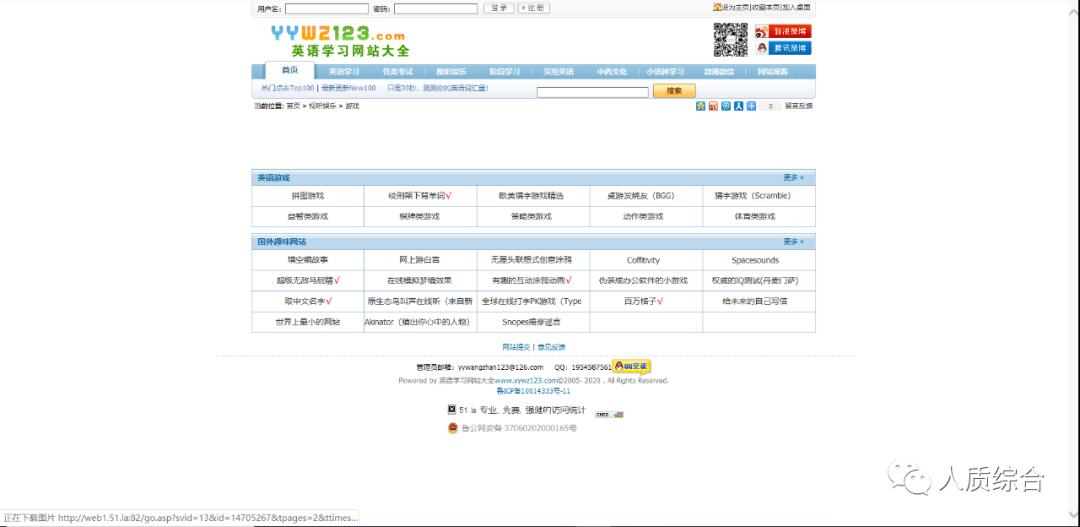Open the 动作类游戏 link

(643, 216)
